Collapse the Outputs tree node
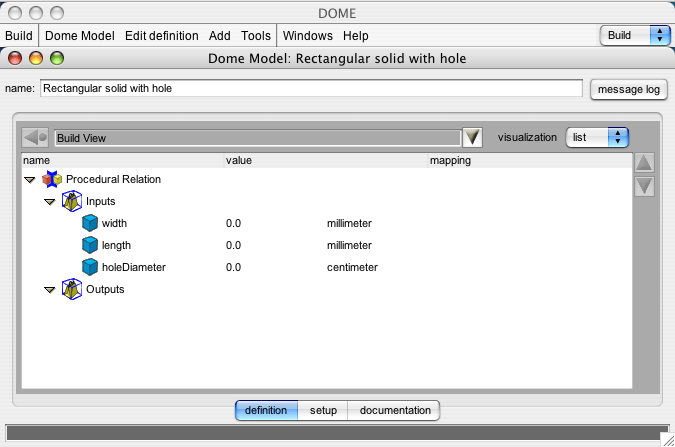The image size is (675, 447). click(50, 290)
